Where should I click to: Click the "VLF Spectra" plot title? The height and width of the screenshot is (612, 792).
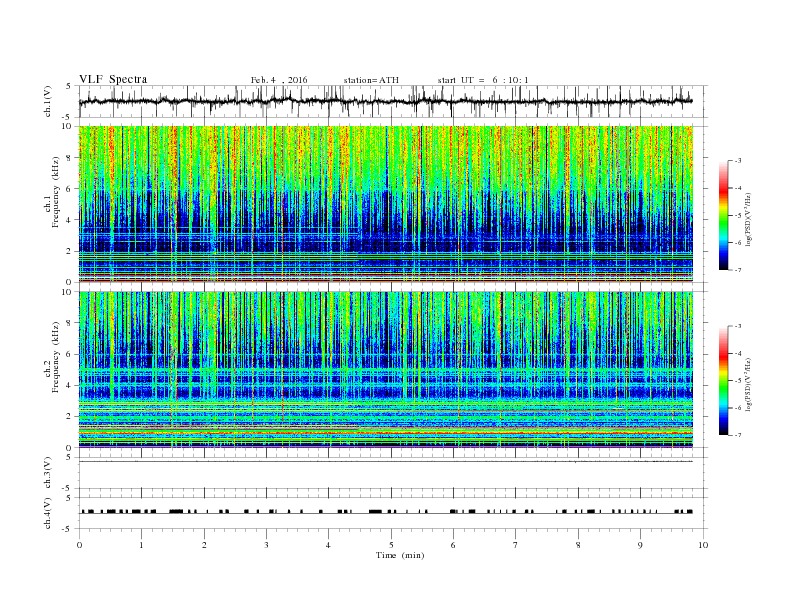click(113, 79)
